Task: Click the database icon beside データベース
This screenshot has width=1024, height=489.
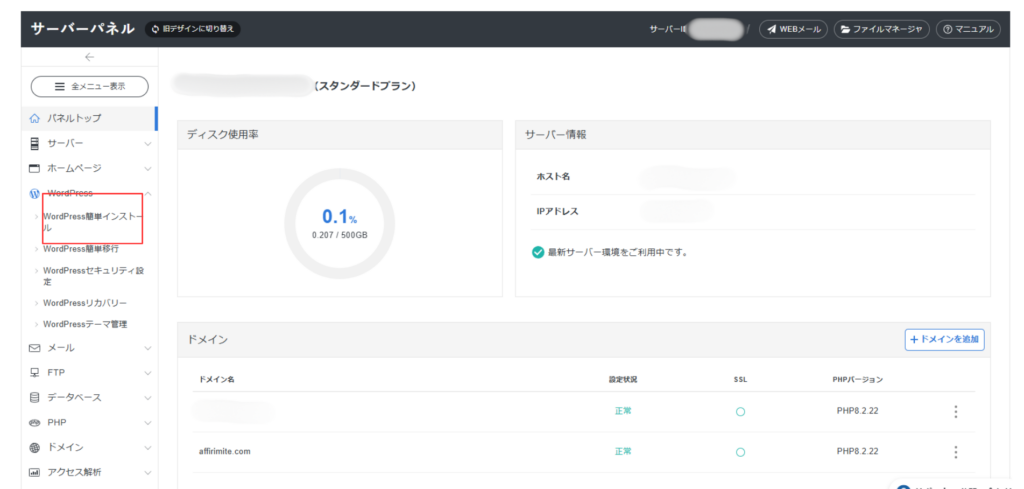Action: tap(35, 398)
